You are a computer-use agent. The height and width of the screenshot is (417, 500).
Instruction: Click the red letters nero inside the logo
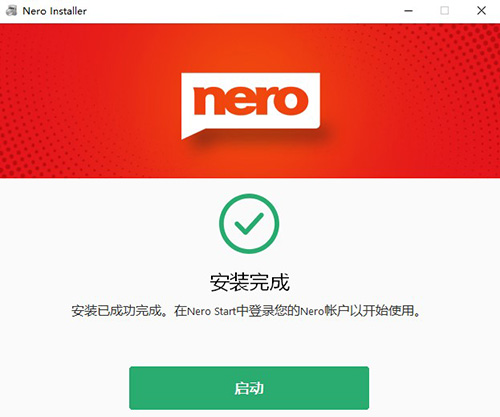pyautogui.click(x=251, y=100)
